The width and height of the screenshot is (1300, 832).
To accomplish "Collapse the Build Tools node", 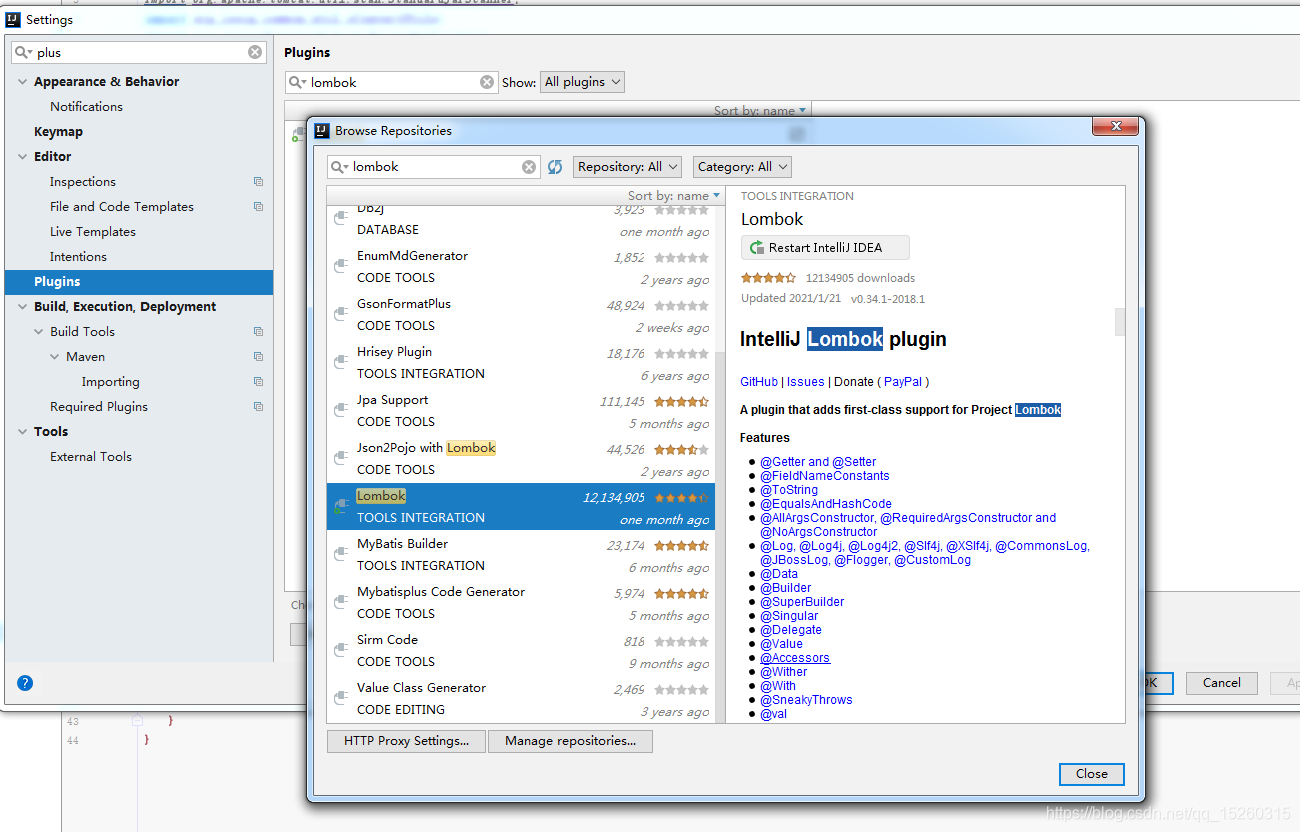I will click(39, 332).
